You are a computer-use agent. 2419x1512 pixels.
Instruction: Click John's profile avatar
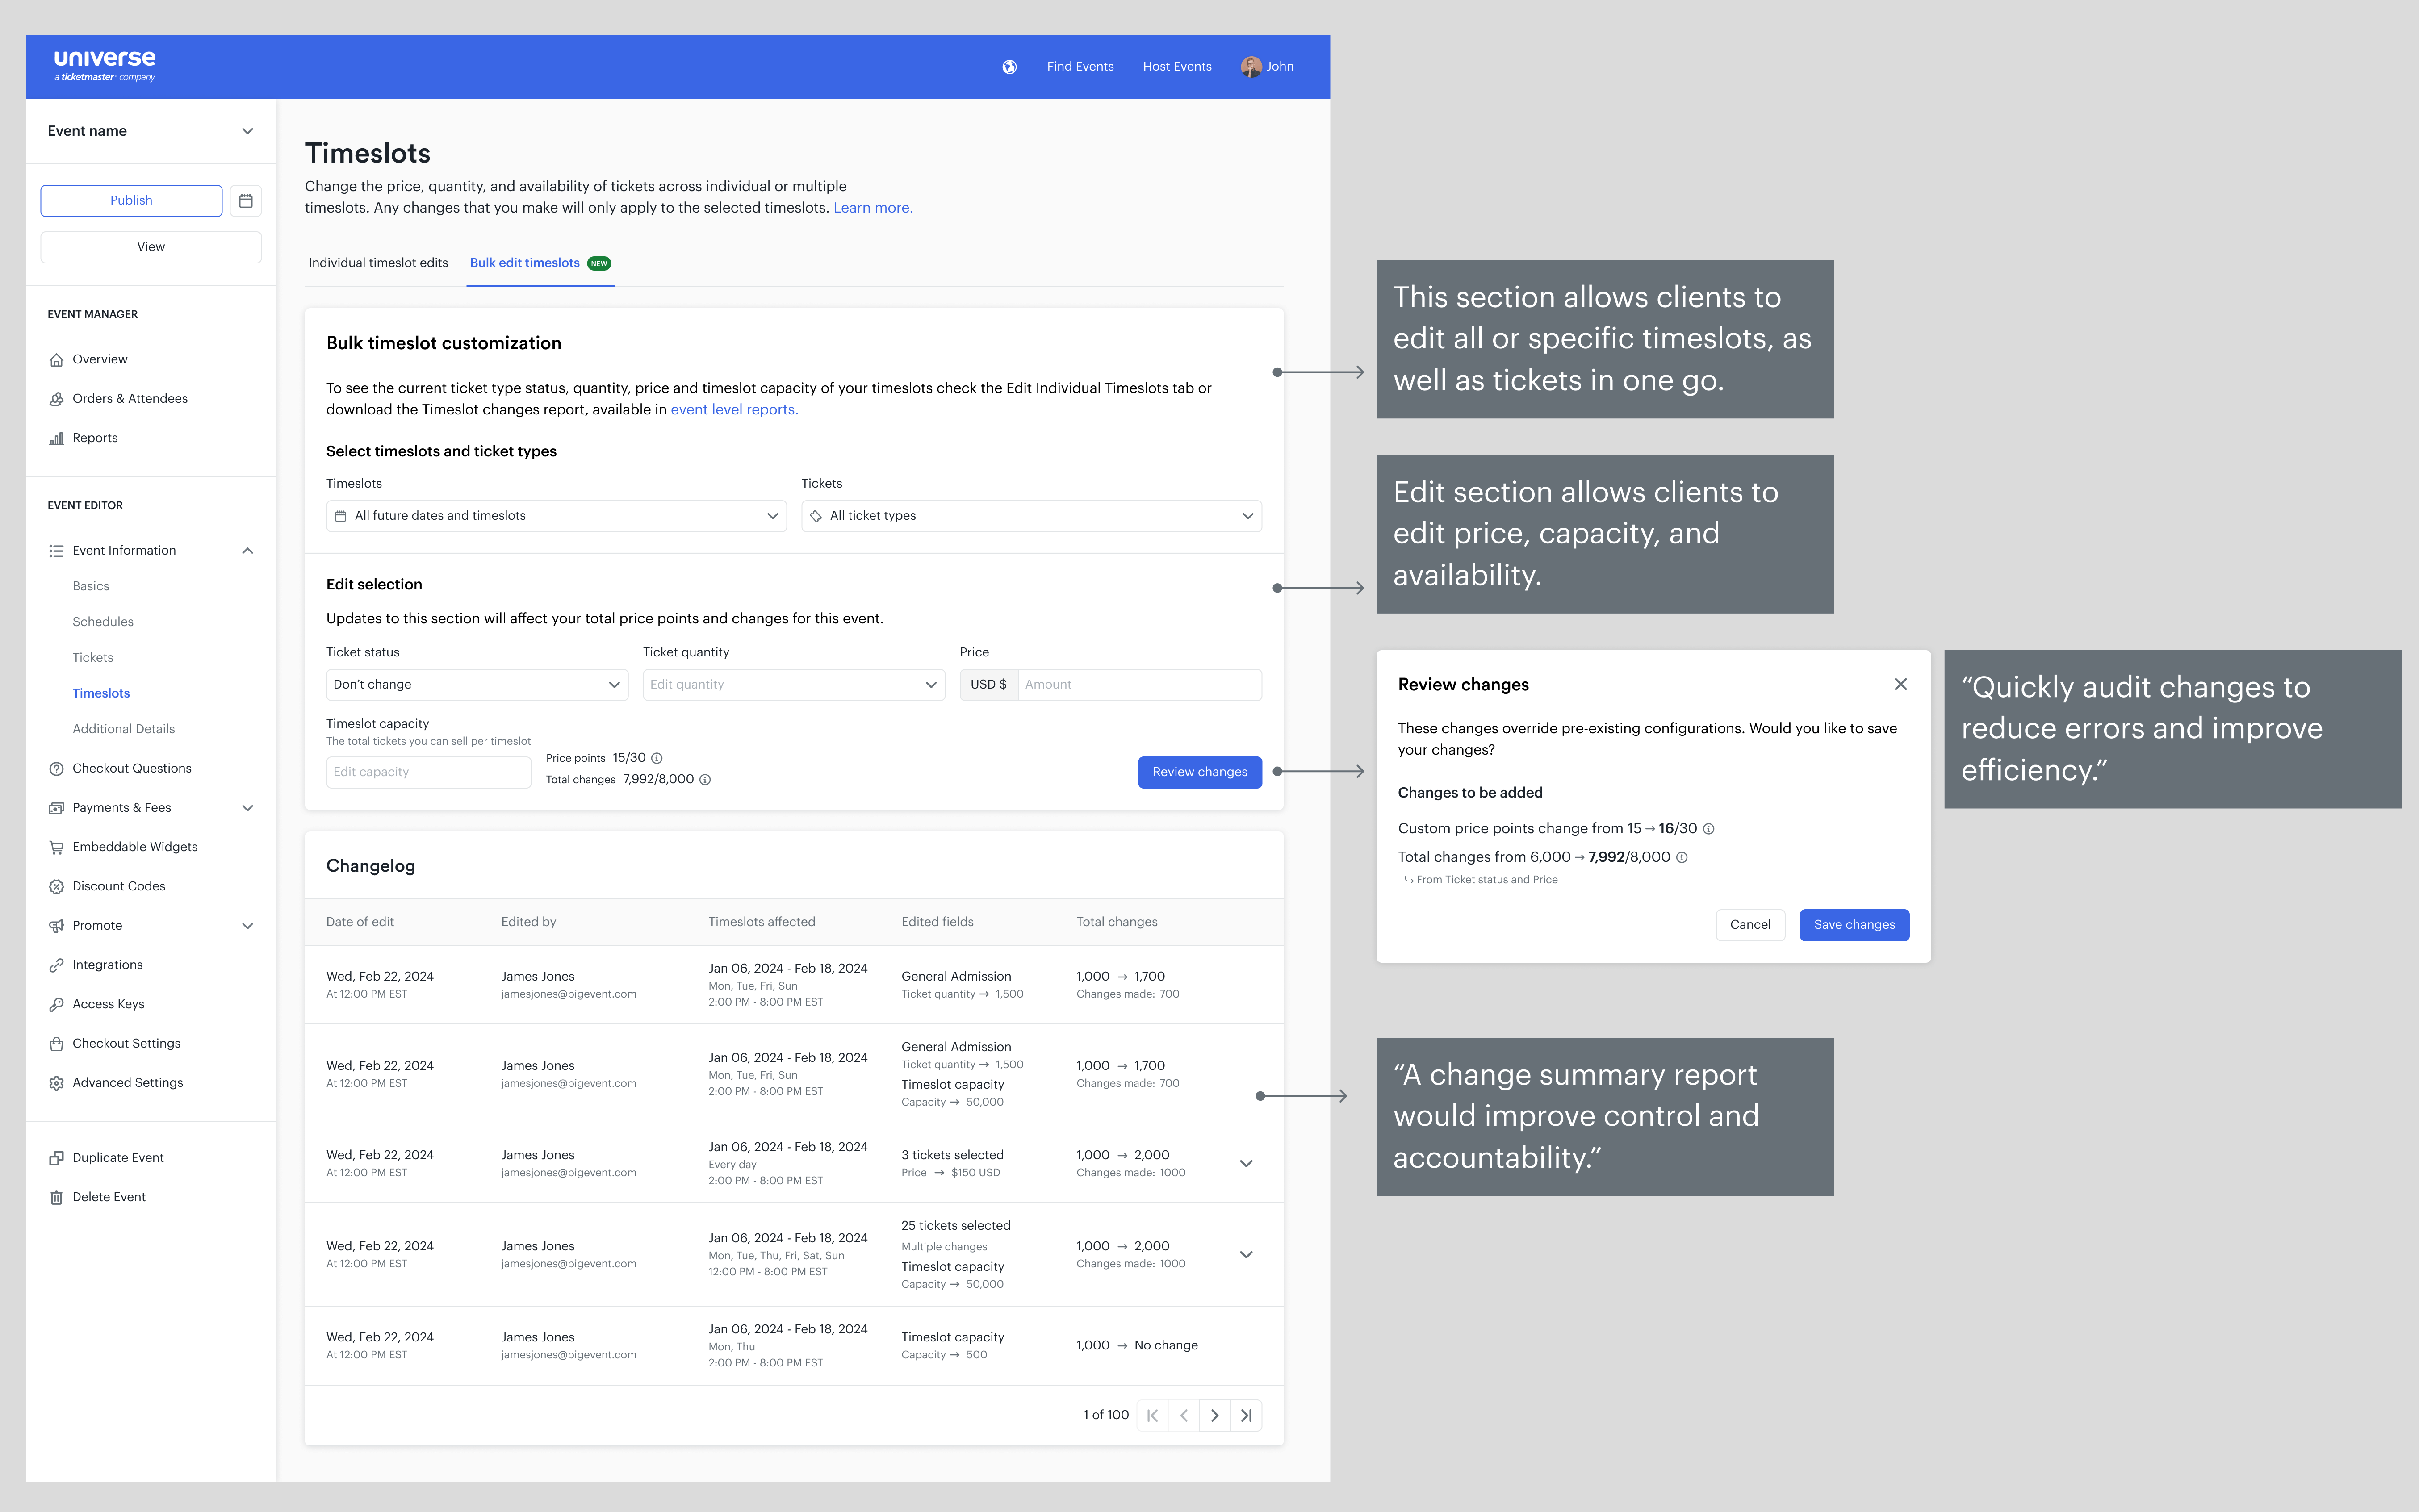point(1250,67)
